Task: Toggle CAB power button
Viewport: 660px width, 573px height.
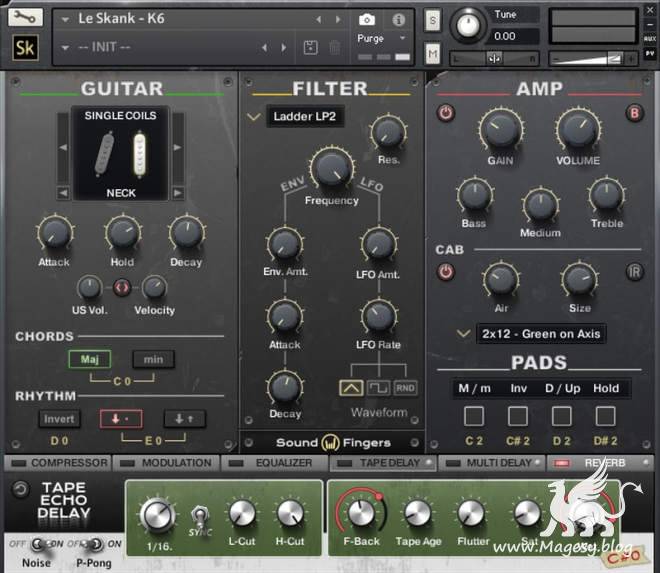Action: point(446,272)
